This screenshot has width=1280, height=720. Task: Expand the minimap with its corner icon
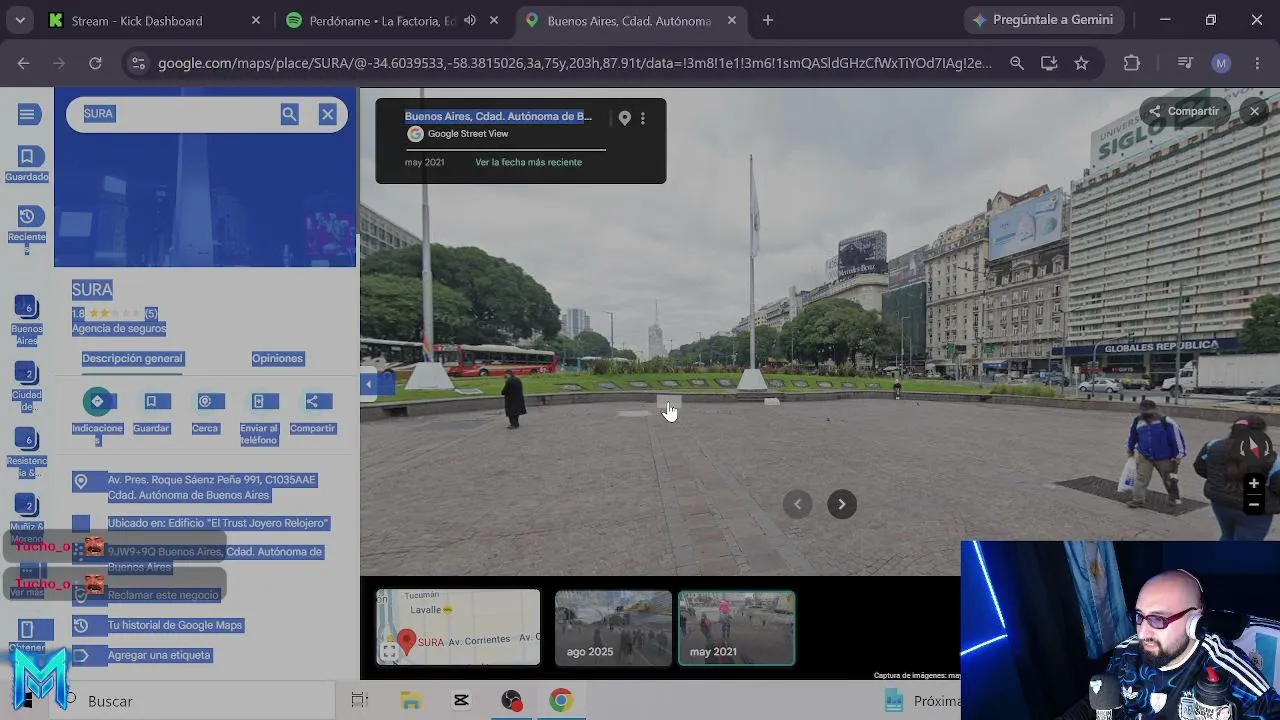click(389, 652)
